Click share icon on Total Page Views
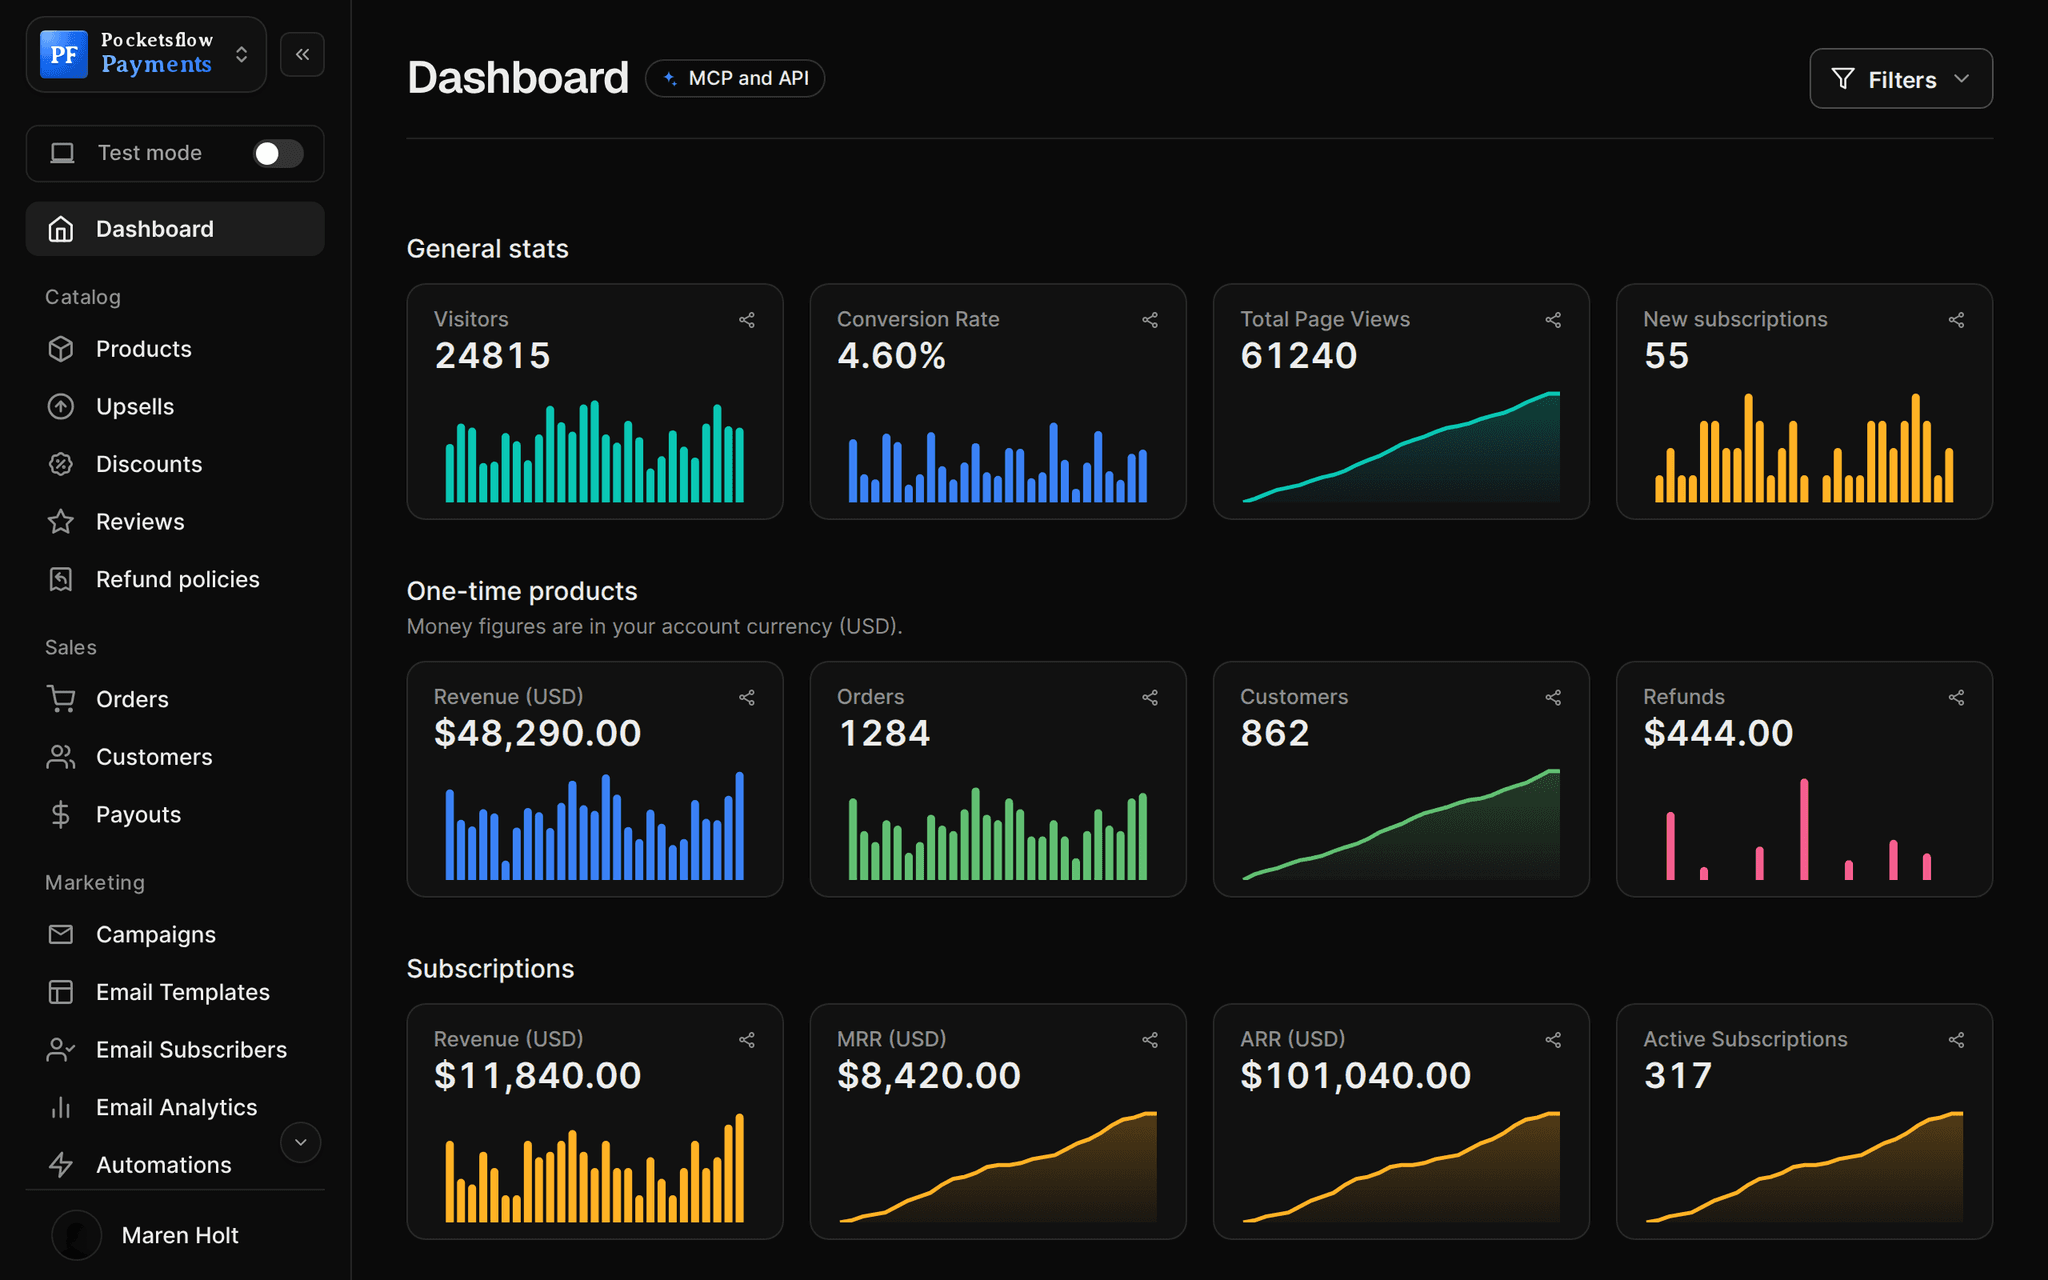 [x=1553, y=320]
